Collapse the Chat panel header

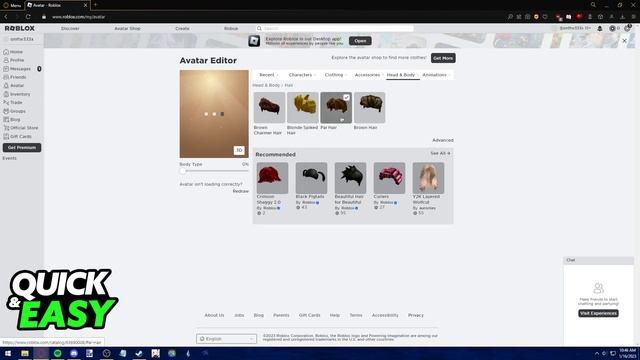[x=598, y=260]
